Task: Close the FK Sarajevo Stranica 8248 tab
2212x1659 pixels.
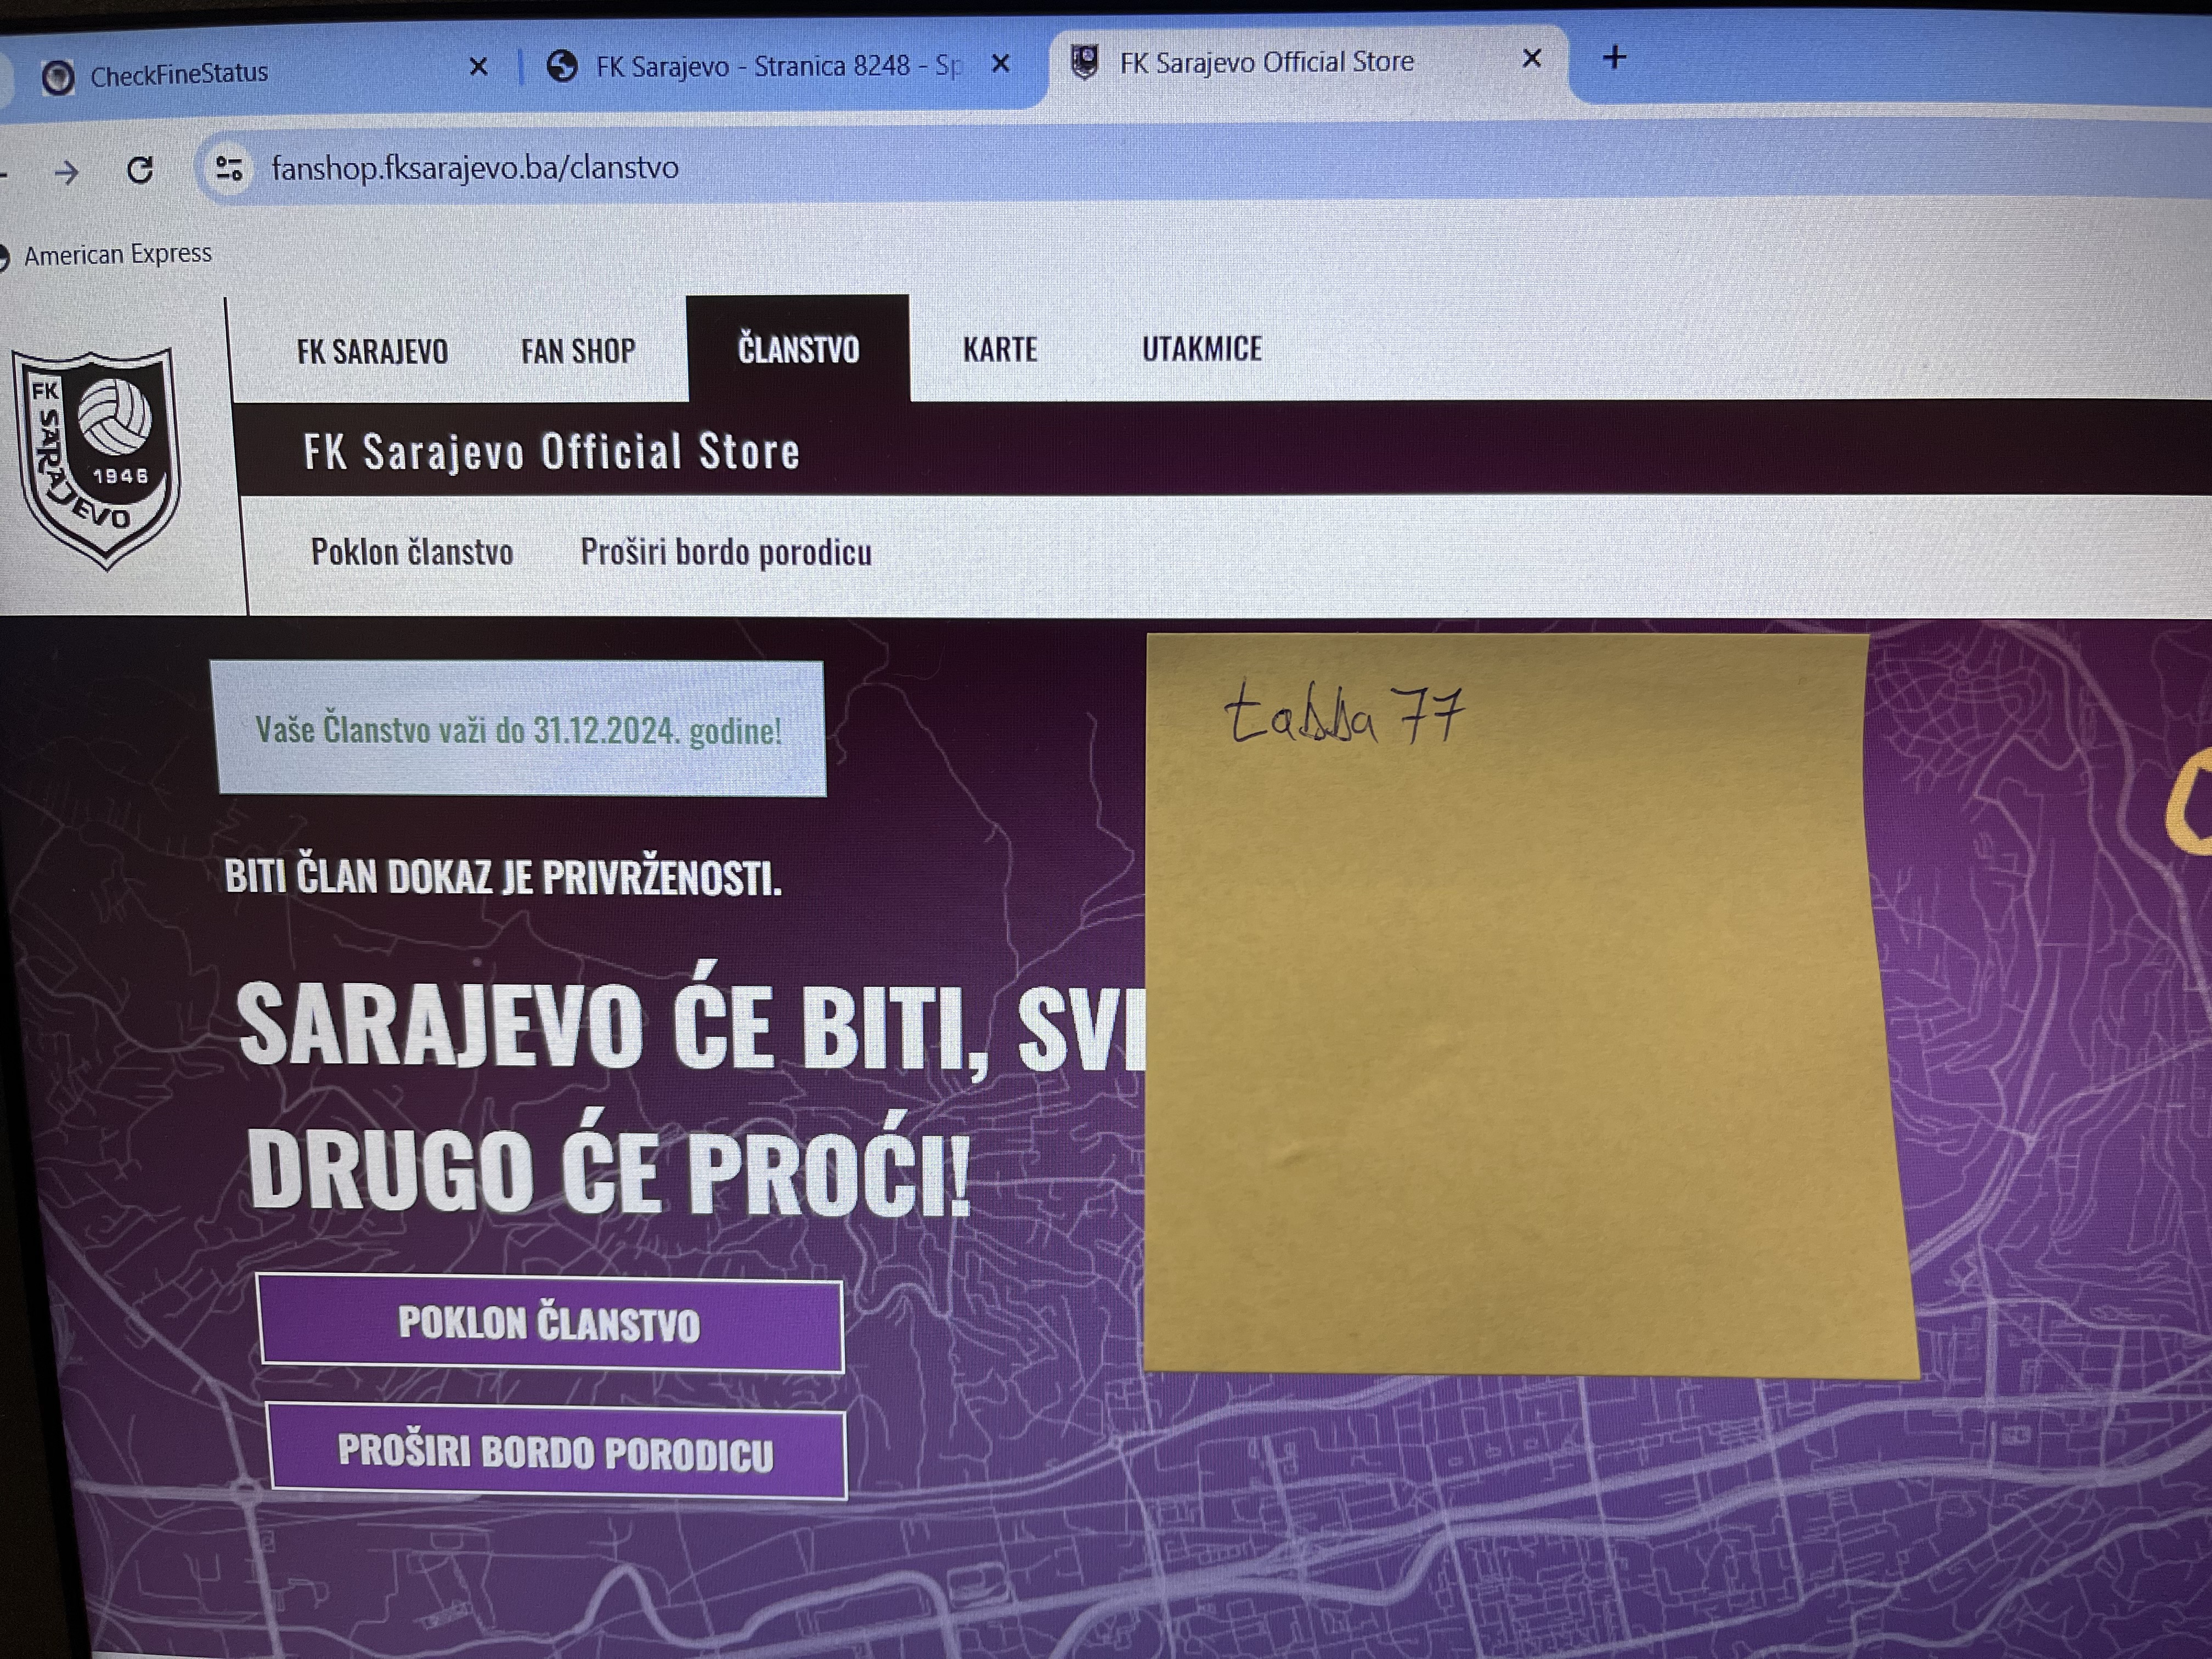Action: [x=1000, y=64]
